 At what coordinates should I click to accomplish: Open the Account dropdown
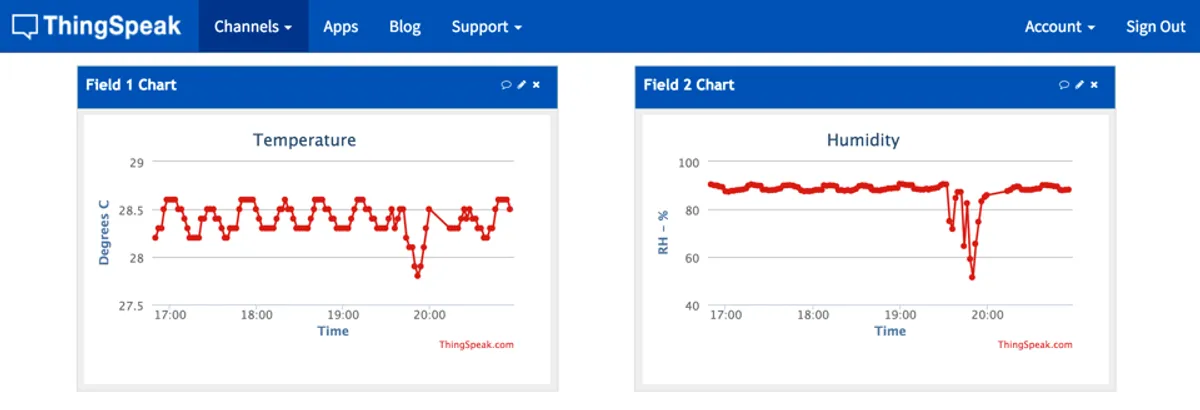1059,27
